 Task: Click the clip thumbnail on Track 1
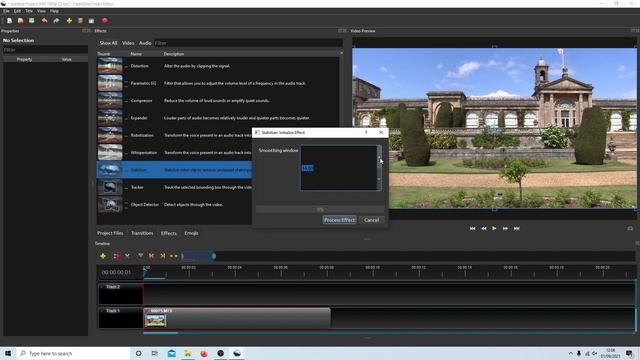pyautogui.click(x=156, y=320)
